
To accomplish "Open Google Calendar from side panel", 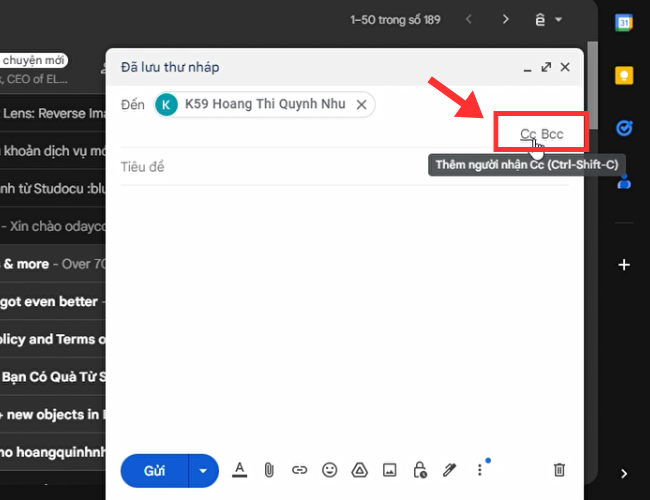I will coord(624,23).
